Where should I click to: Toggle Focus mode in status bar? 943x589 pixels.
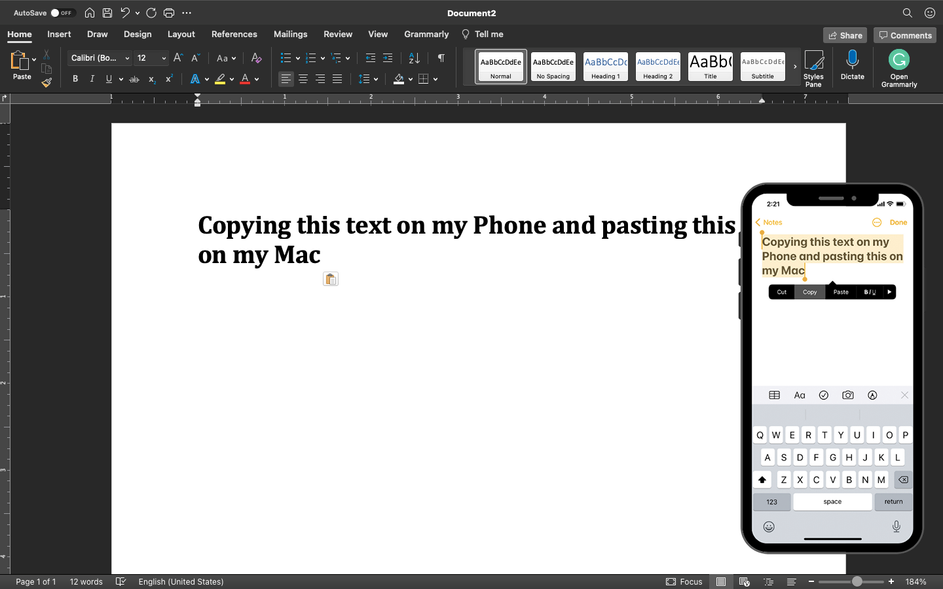click(x=684, y=582)
